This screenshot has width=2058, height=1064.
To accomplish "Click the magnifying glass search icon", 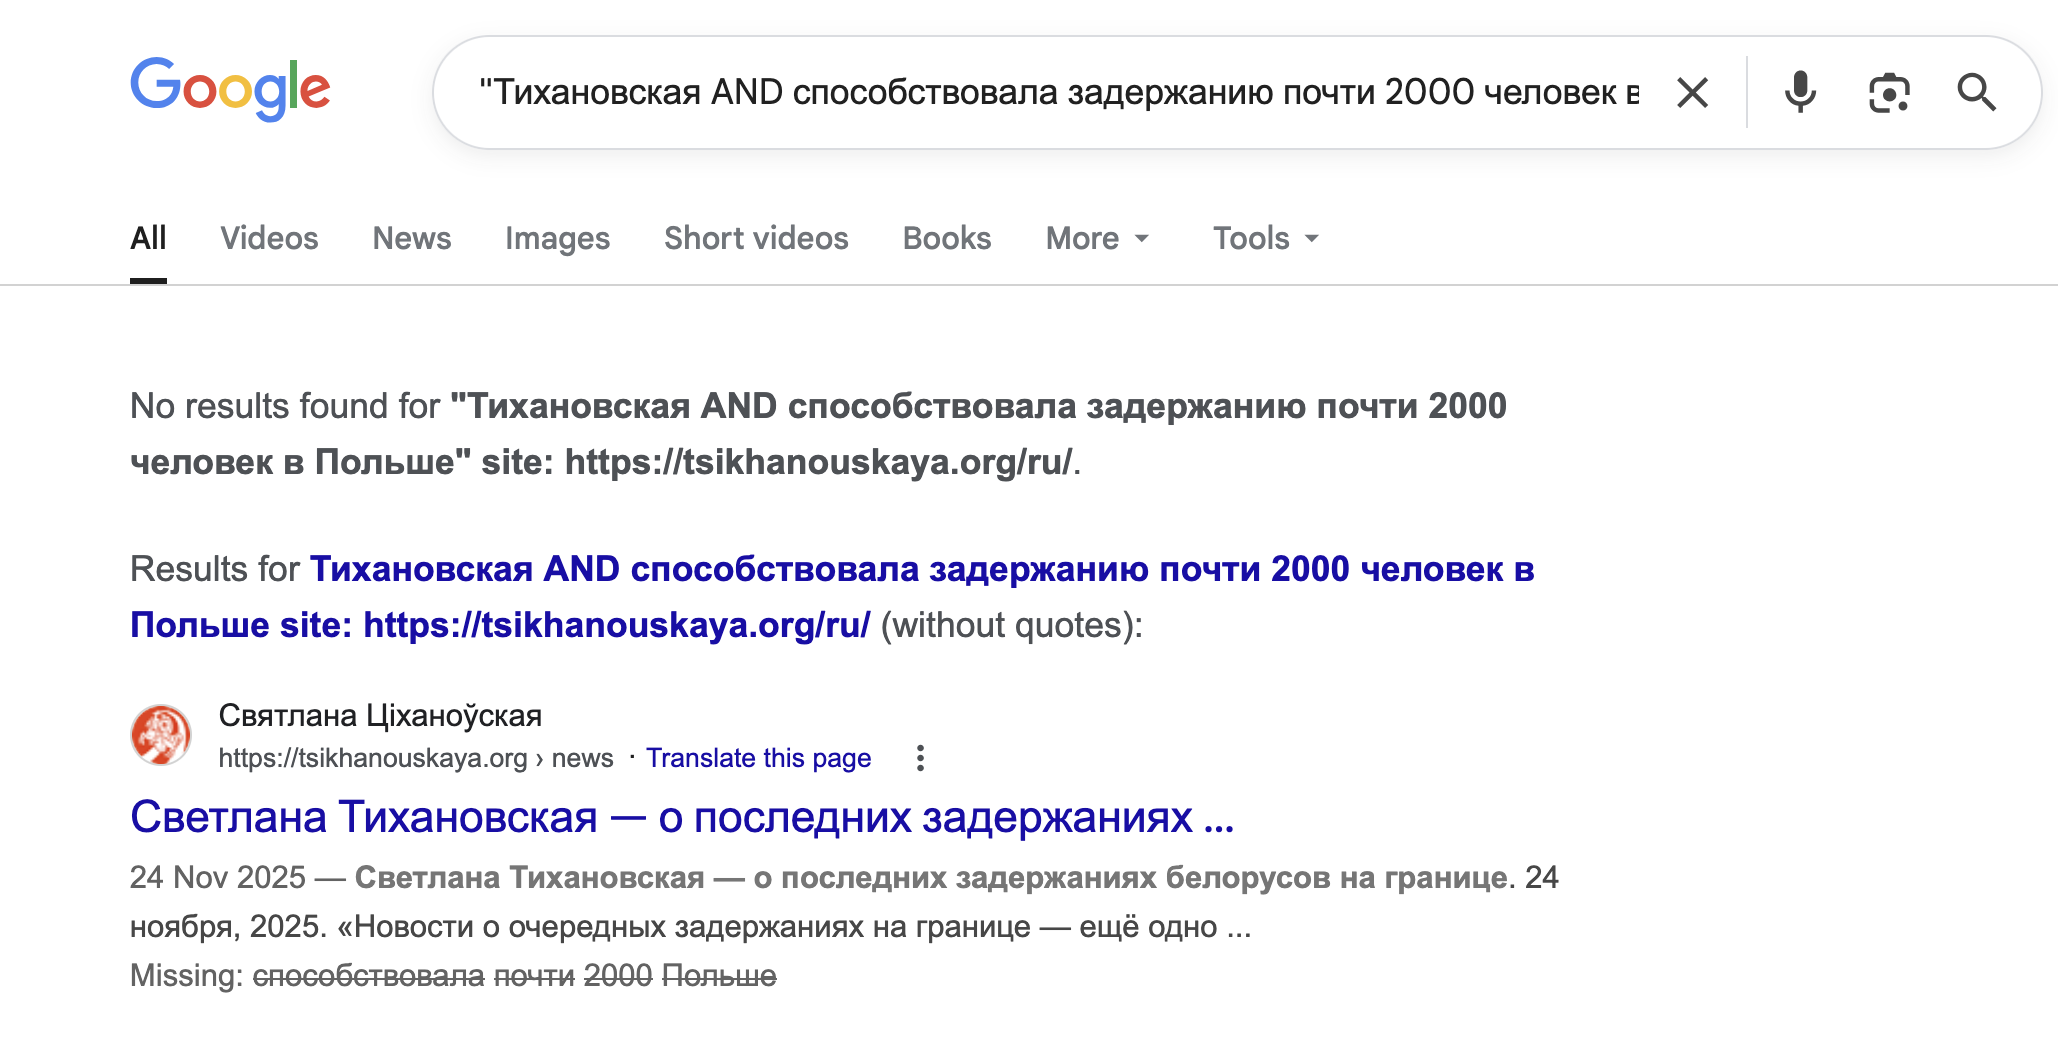I will click(1977, 92).
